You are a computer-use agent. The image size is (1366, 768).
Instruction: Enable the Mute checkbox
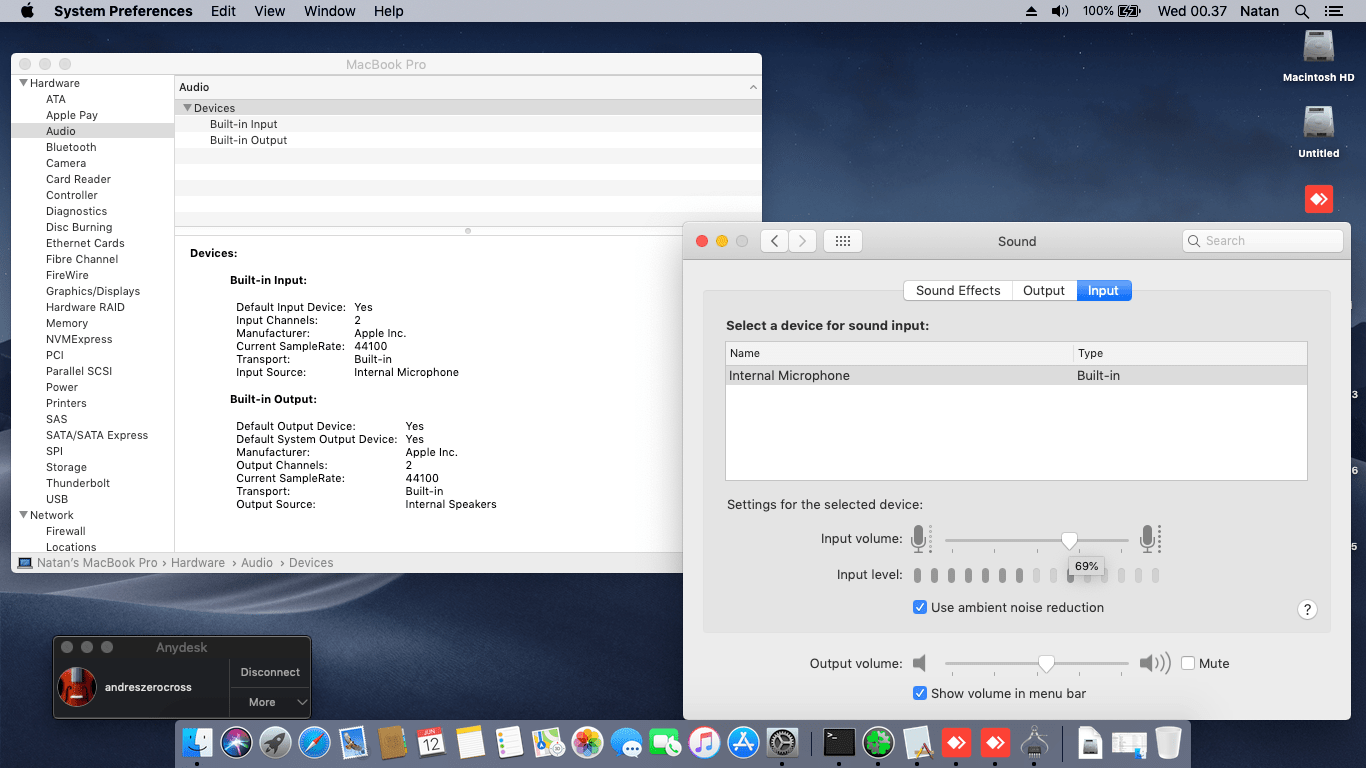[x=1188, y=663]
